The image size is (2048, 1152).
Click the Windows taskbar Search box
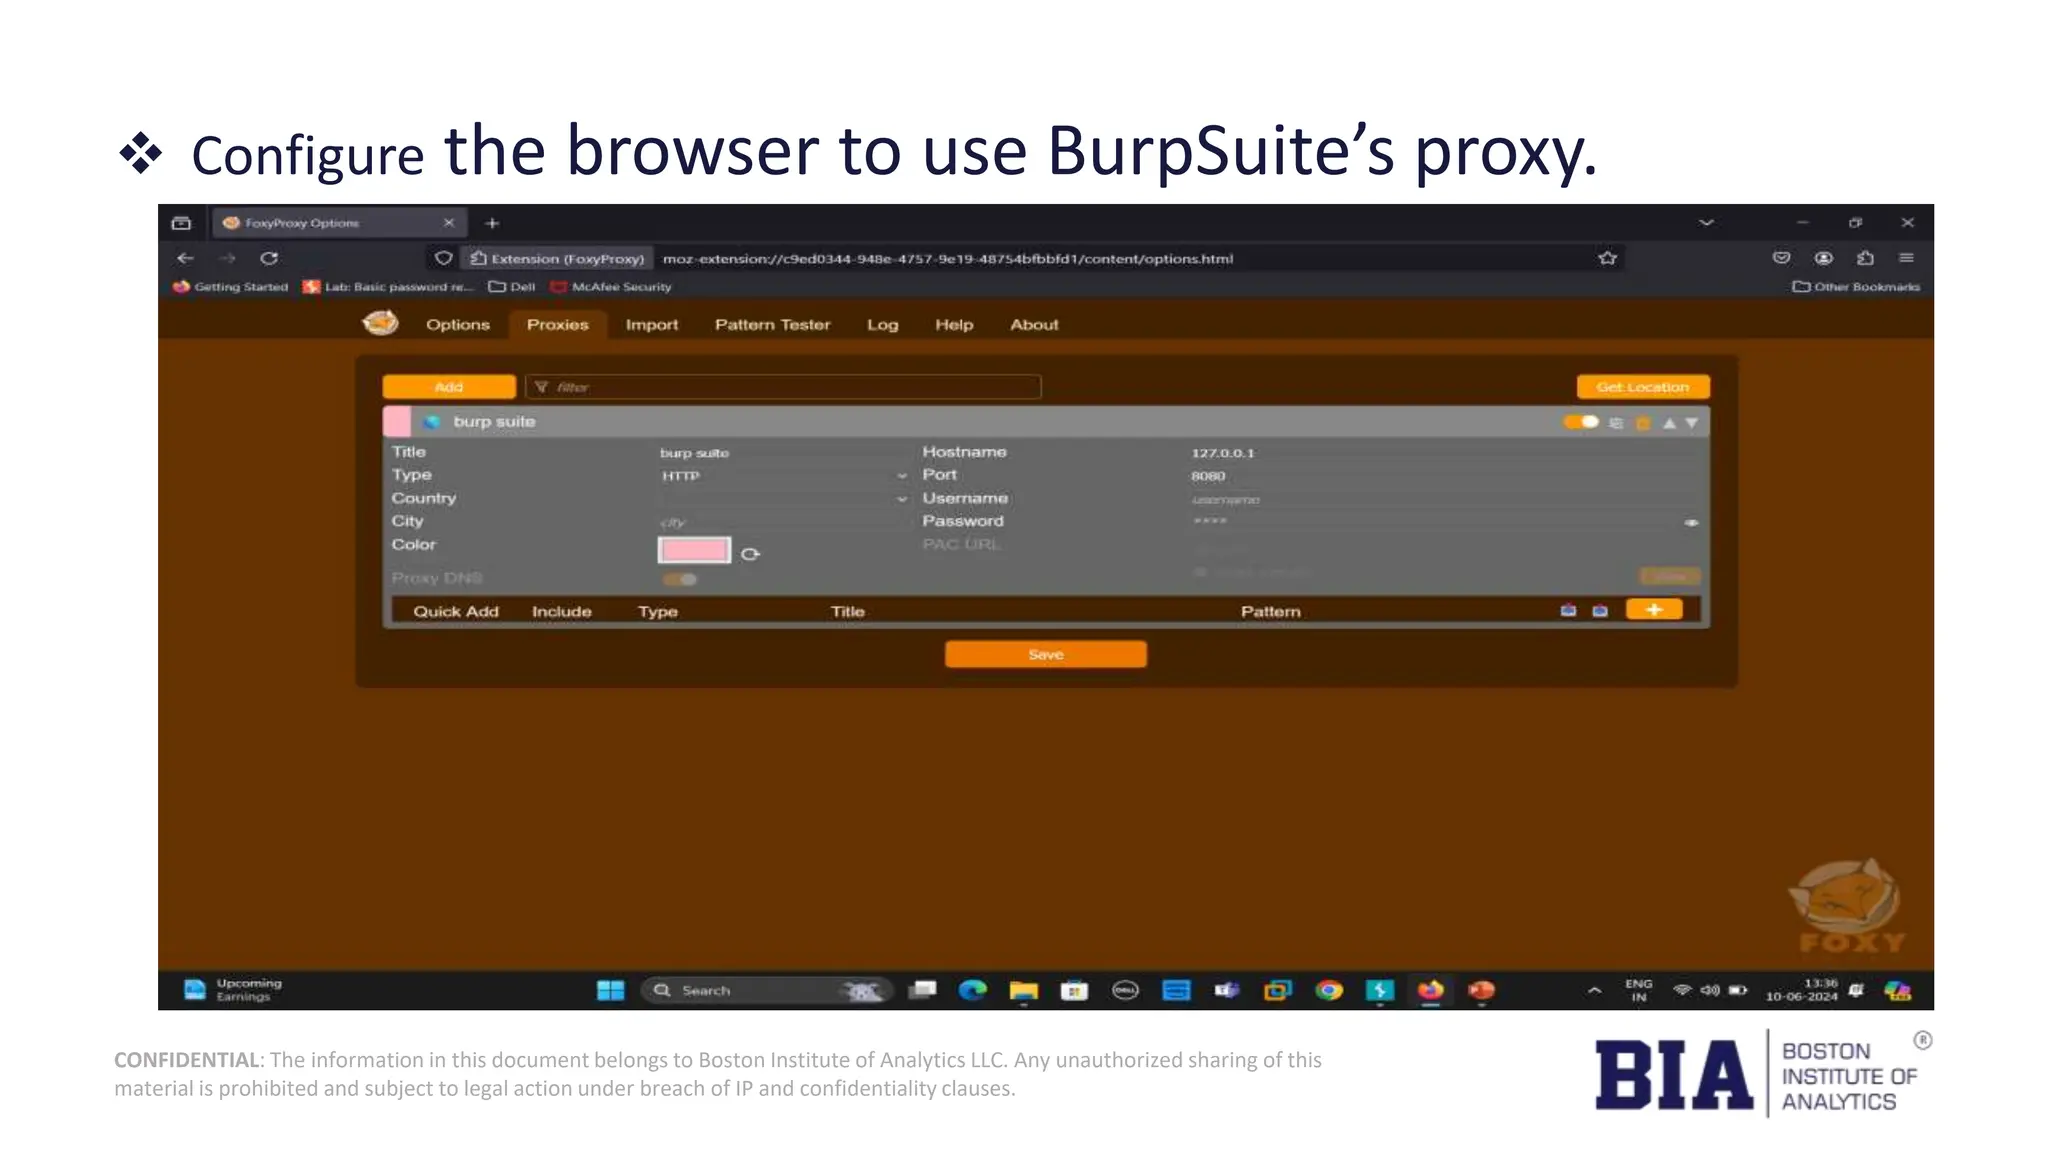pos(765,990)
